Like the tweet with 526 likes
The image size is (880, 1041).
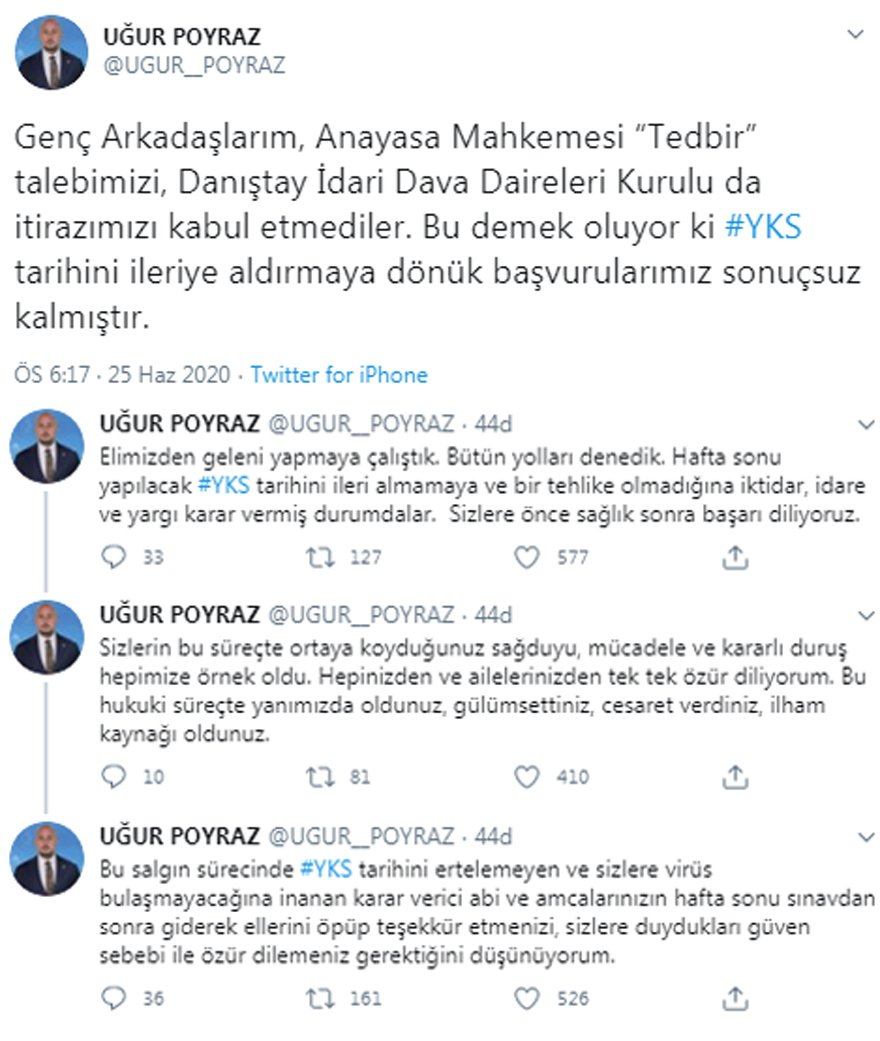pyautogui.click(x=527, y=998)
